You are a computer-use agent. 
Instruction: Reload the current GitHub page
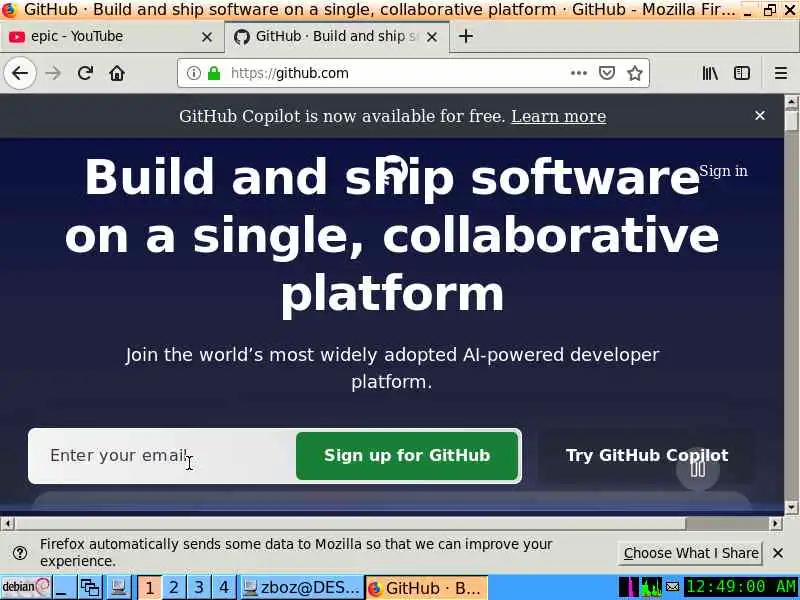[x=85, y=73]
